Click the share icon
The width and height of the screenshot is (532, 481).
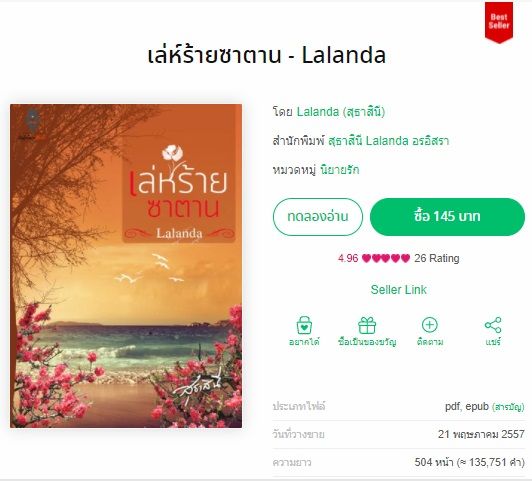click(x=493, y=325)
